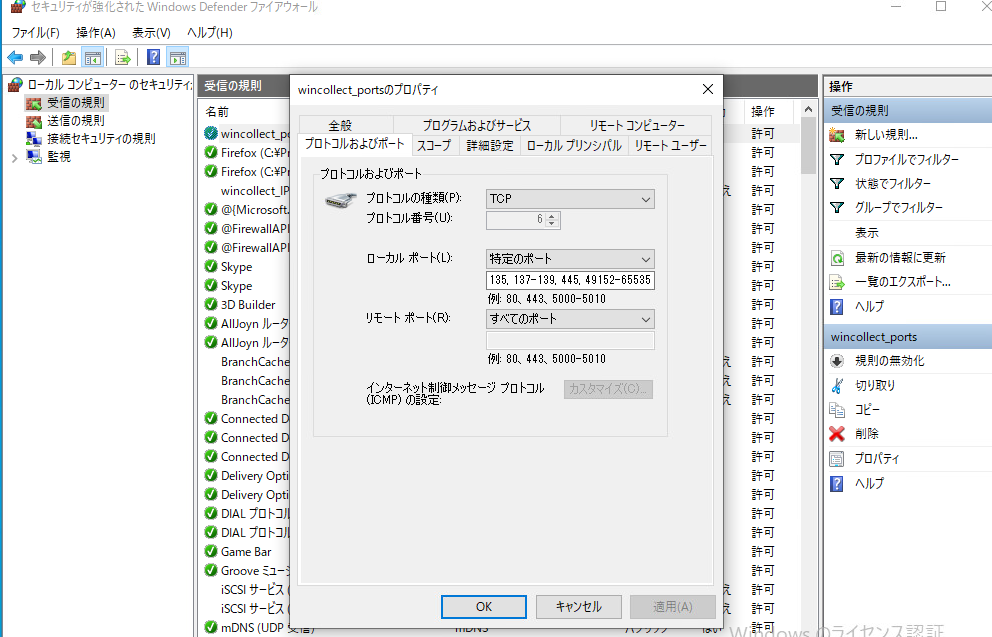Open the 表示 action submenu
This screenshot has width=992, height=637.
click(867, 233)
